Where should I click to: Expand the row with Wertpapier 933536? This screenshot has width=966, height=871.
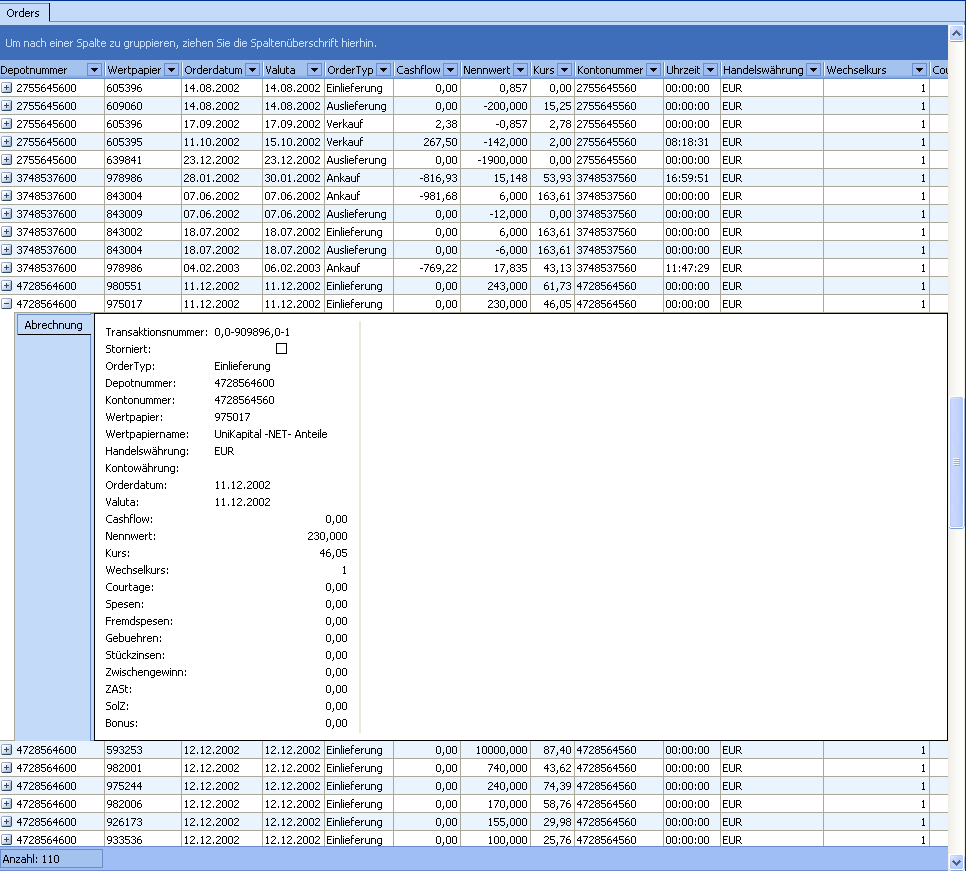coord(7,840)
